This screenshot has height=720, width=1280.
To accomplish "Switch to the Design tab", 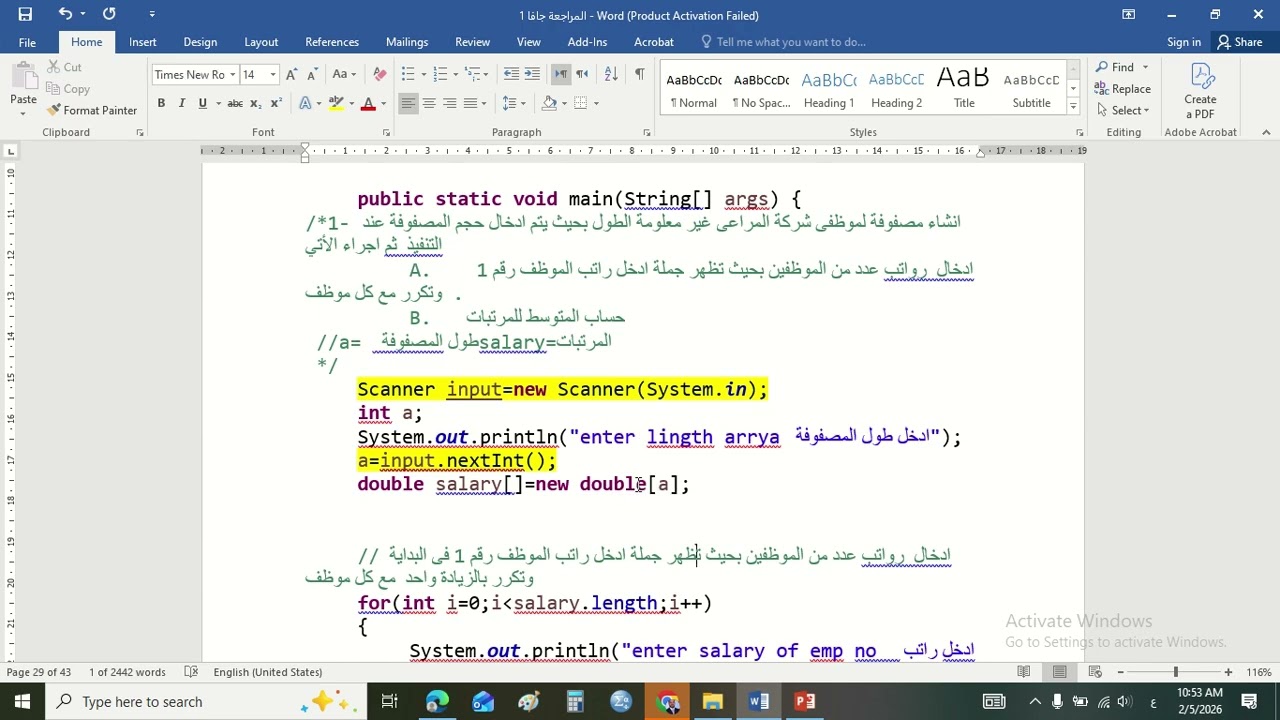I will (200, 42).
